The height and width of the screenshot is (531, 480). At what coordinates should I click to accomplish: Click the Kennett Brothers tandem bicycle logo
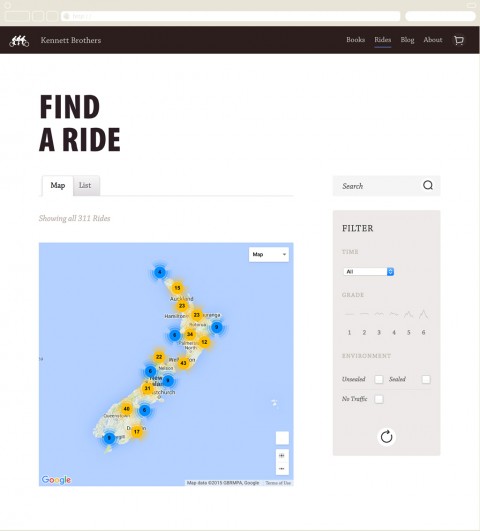(x=19, y=41)
